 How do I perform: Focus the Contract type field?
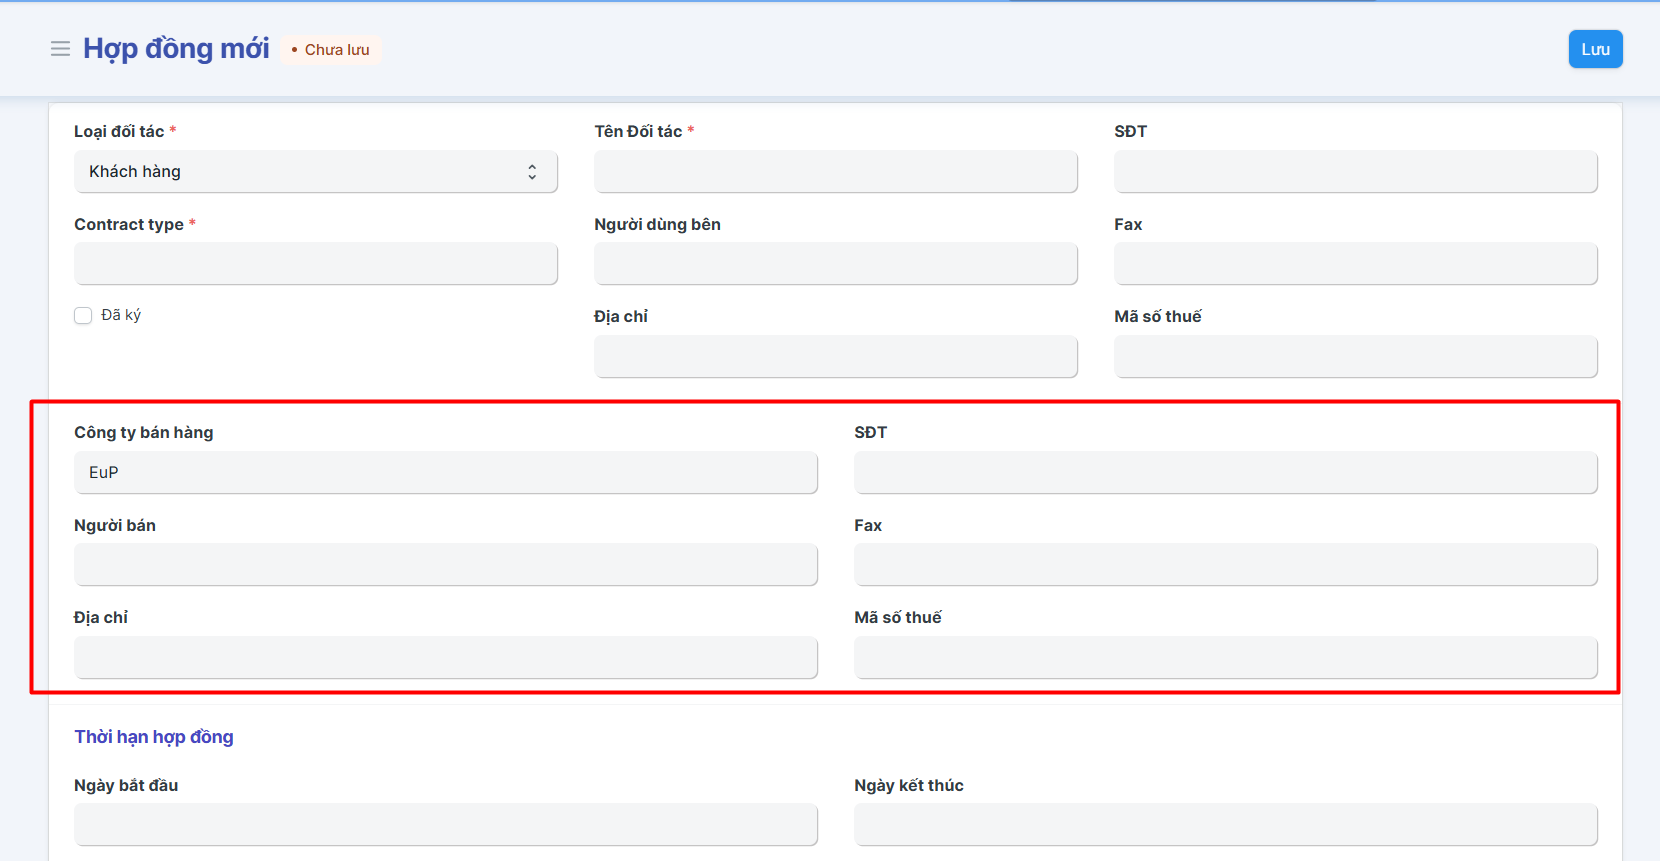point(315,264)
